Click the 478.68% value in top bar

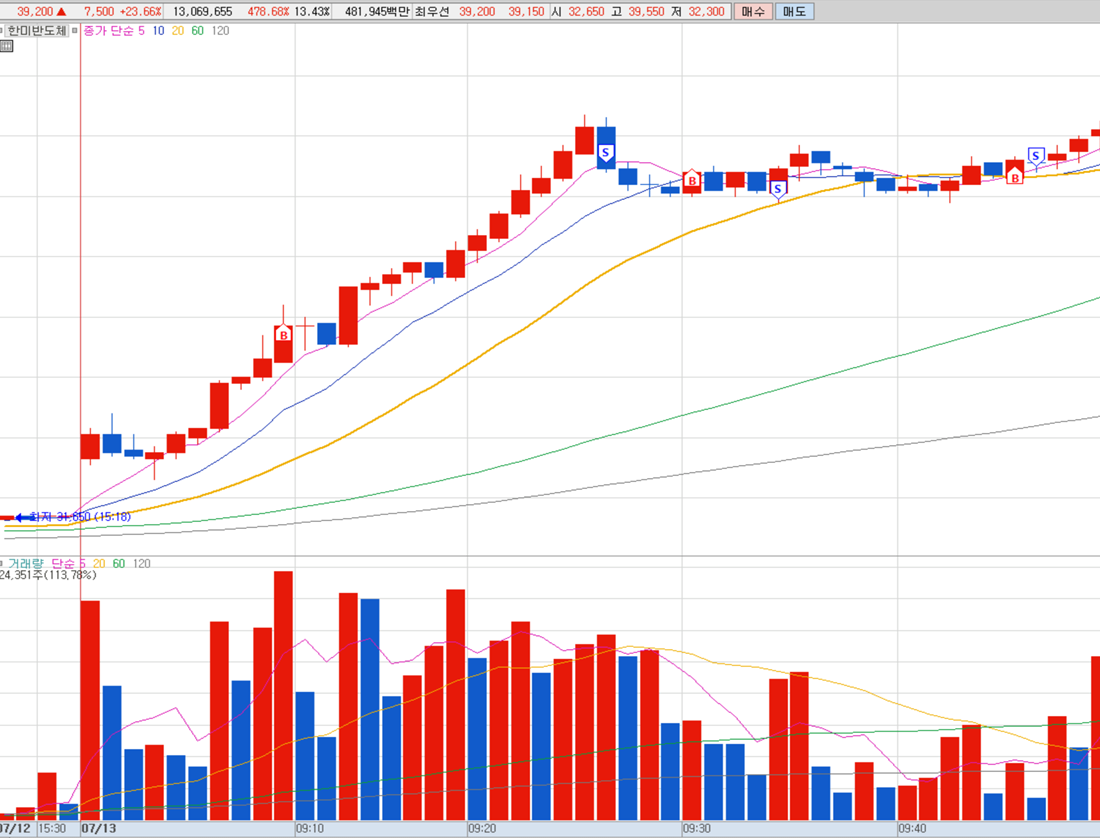(268, 11)
